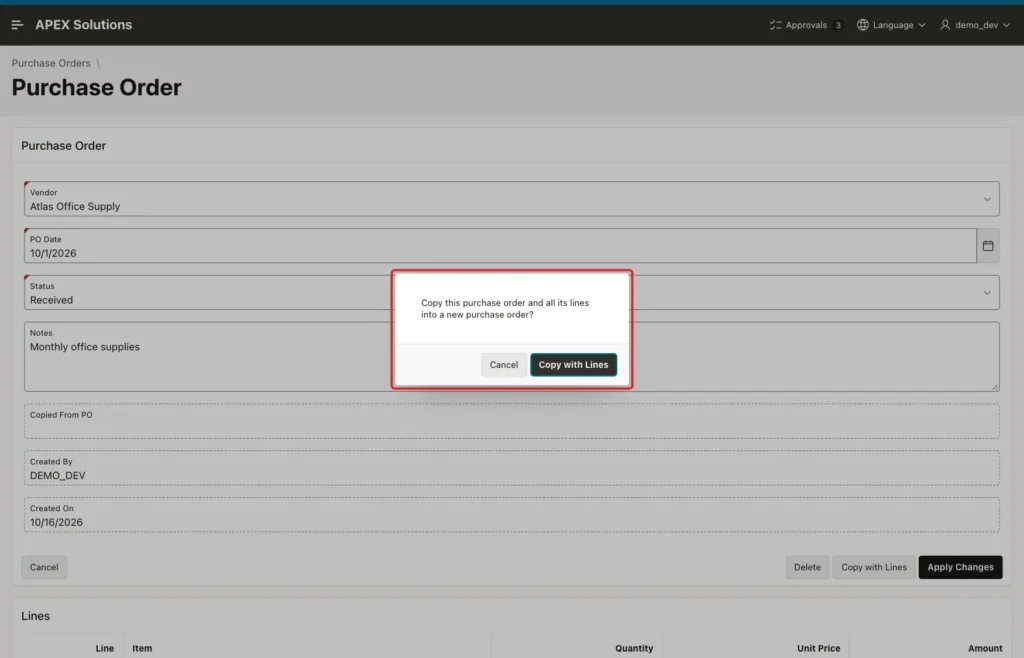Open the PO Date calendar picker
The height and width of the screenshot is (658, 1024).
pyautogui.click(x=988, y=246)
